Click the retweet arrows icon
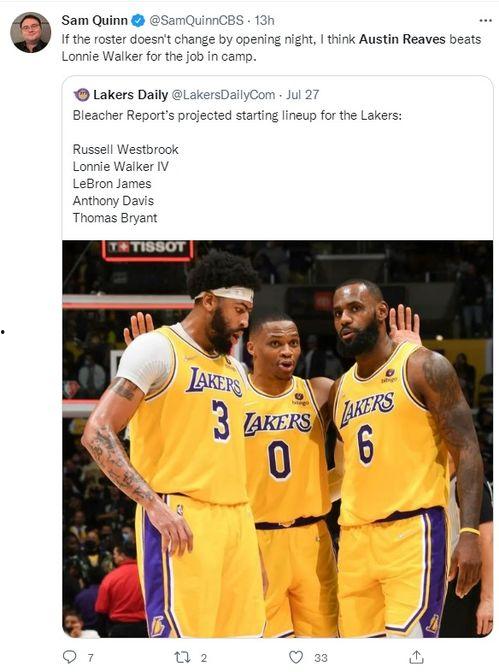Screen dimensions: 499x672 (x=183, y=657)
